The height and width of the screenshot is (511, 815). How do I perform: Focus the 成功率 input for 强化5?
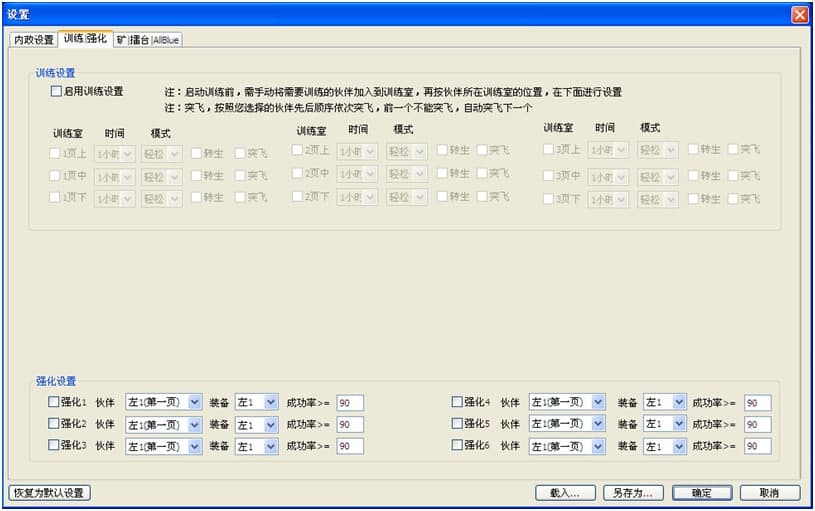[x=757, y=424]
